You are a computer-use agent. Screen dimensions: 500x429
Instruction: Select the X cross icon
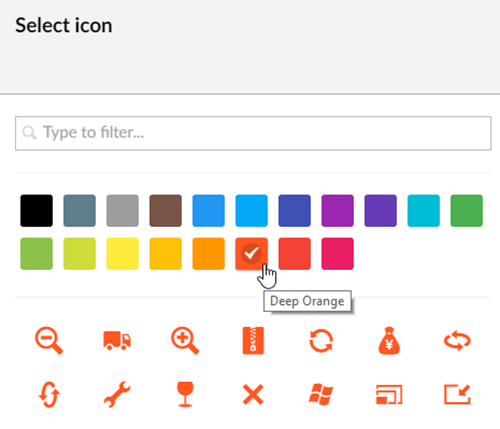click(x=253, y=394)
